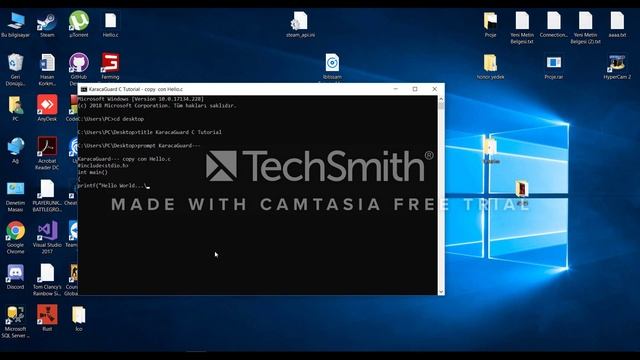Launch Microsoft SQL Server shortcut
This screenshot has height=360, width=640.
tap(16, 322)
